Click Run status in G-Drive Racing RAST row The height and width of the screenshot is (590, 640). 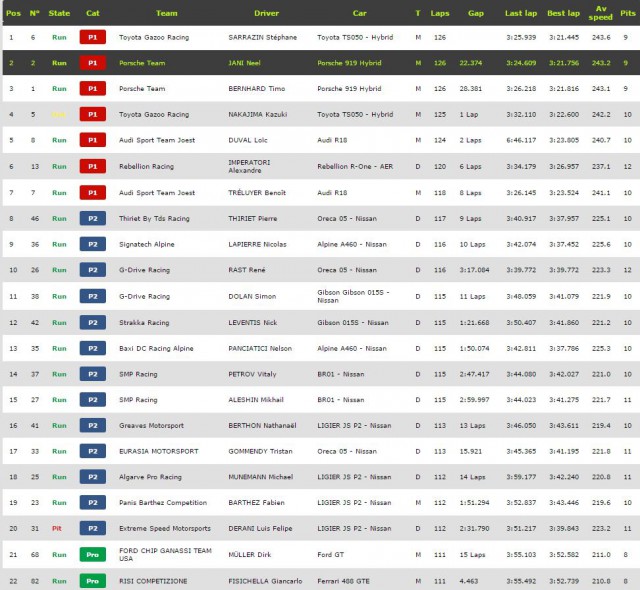pyautogui.click(x=59, y=270)
